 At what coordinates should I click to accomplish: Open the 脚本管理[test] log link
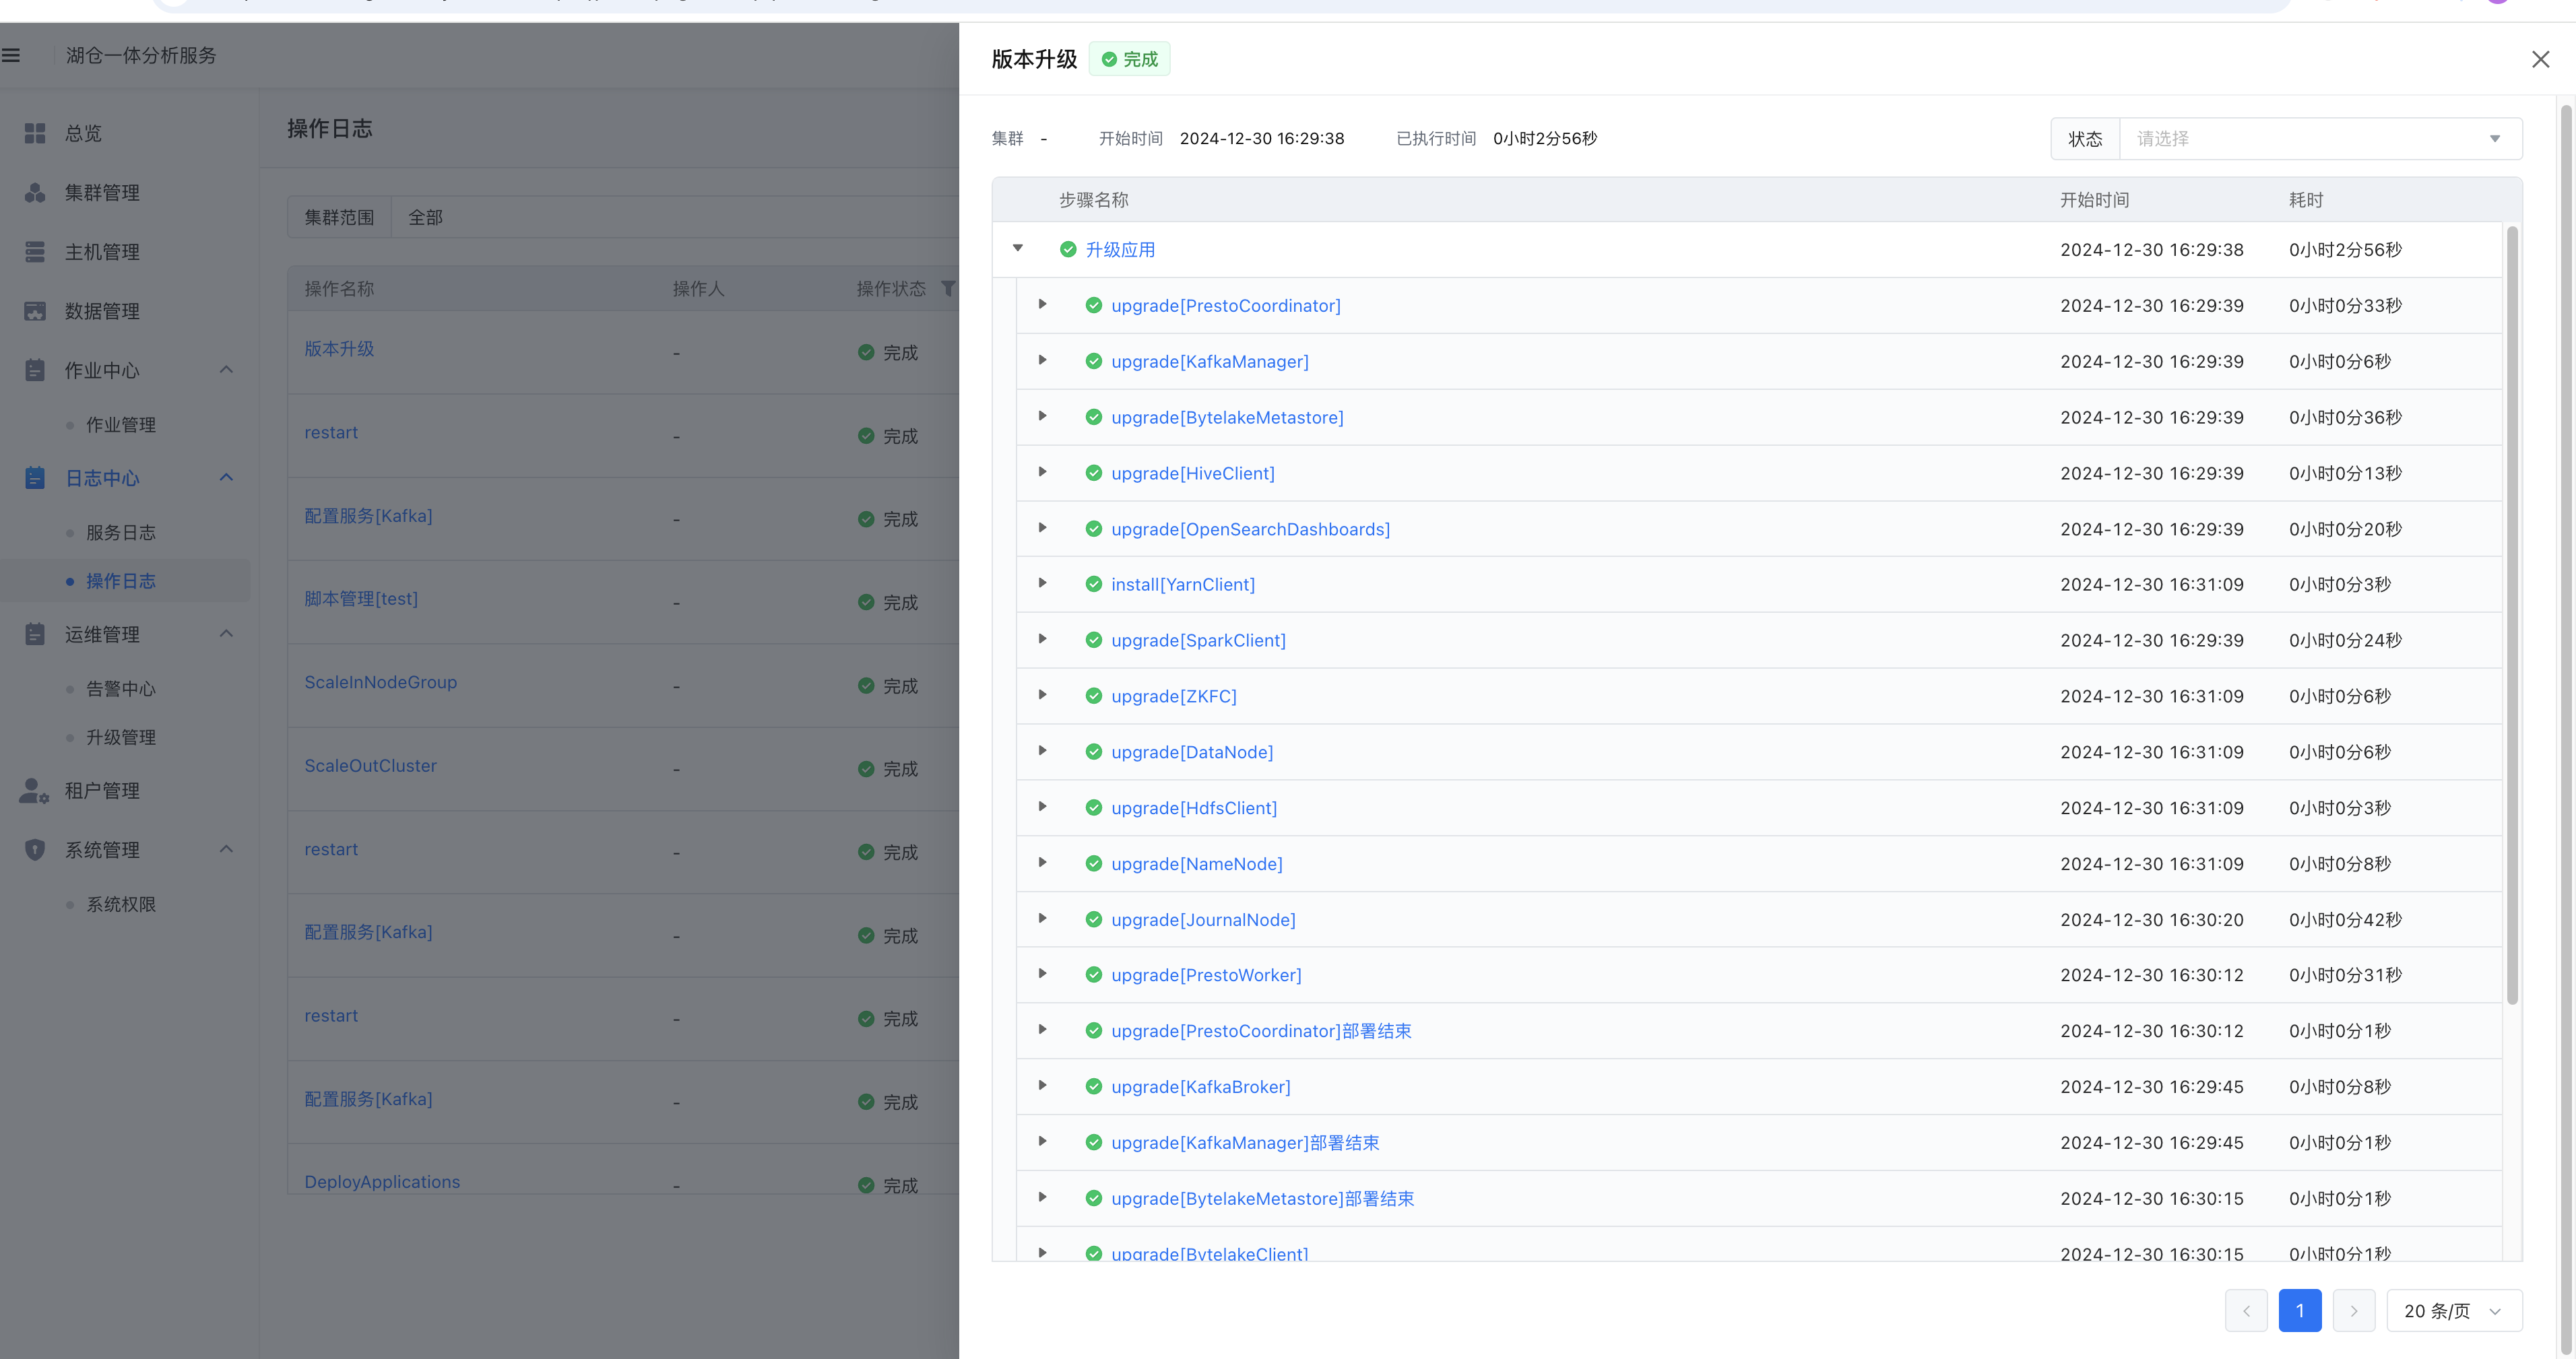pyautogui.click(x=361, y=599)
